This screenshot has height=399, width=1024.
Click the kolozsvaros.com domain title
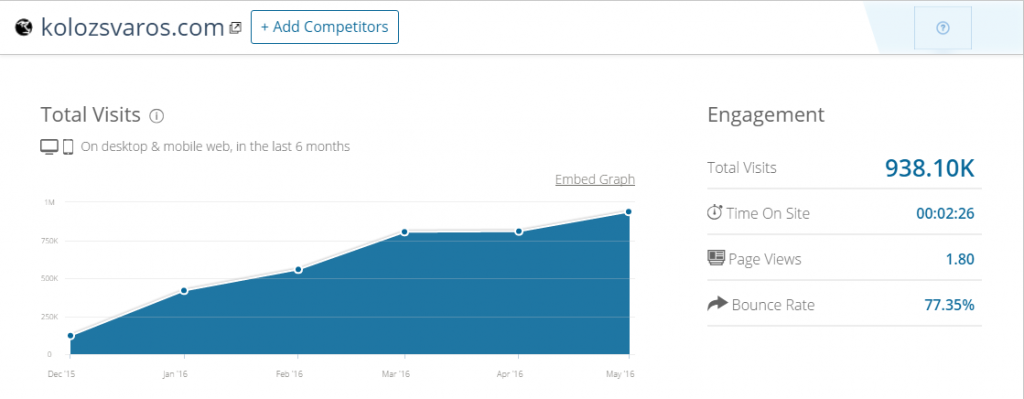coord(133,27)
